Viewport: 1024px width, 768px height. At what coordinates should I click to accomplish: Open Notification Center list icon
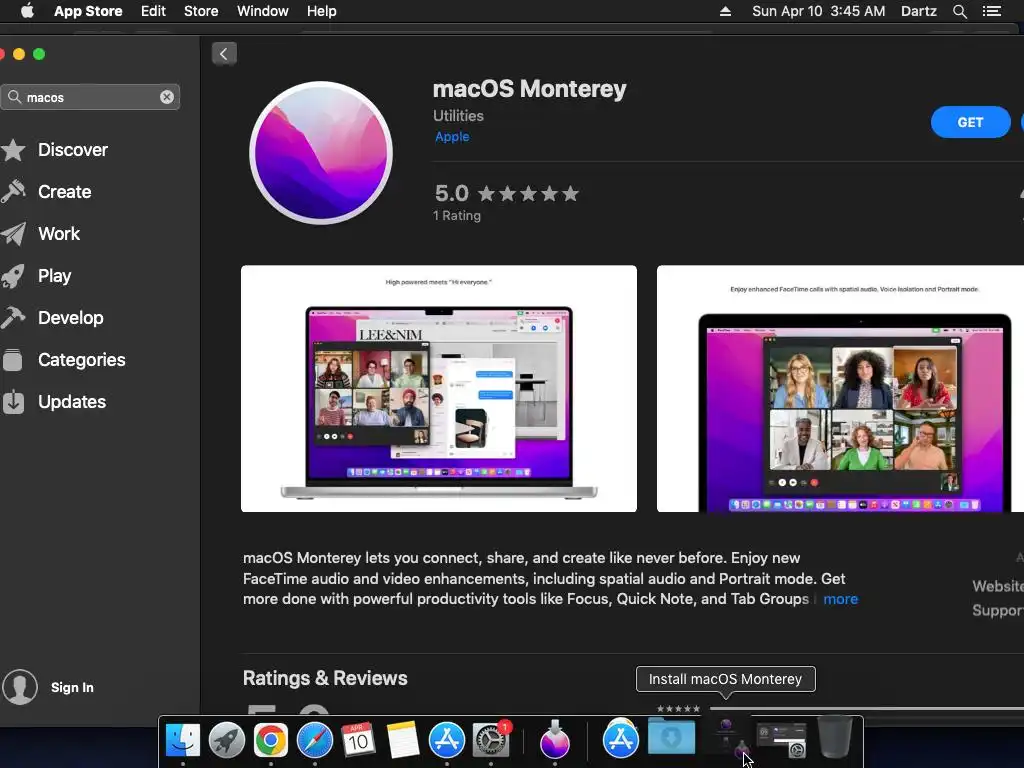point(991,11)
